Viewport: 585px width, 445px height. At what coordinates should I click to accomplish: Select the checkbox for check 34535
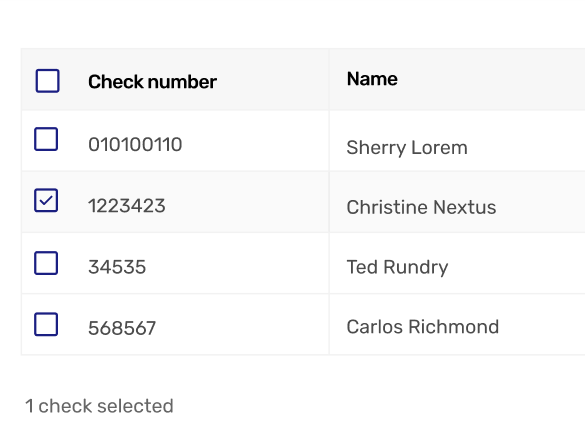coord(46,263)
